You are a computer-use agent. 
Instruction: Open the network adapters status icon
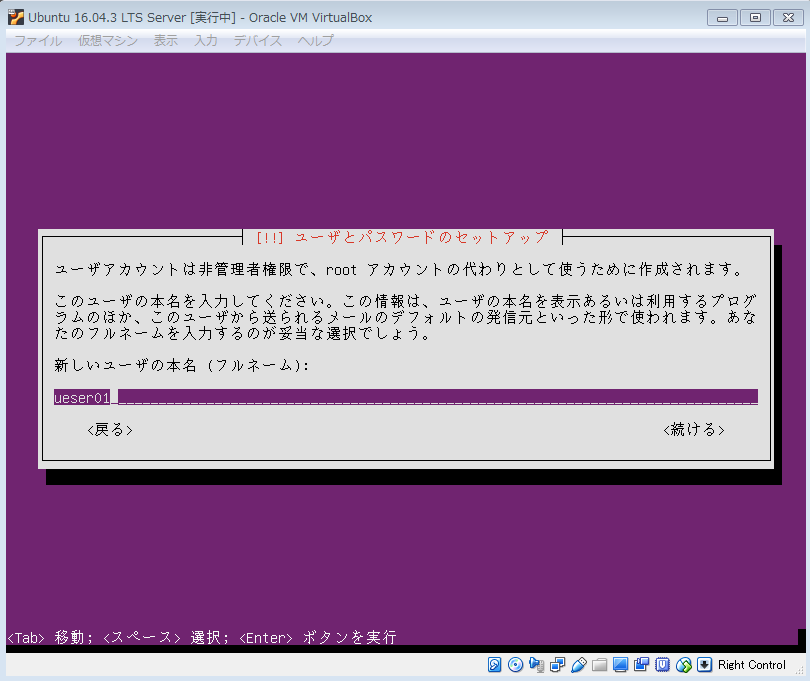(558, 665)
